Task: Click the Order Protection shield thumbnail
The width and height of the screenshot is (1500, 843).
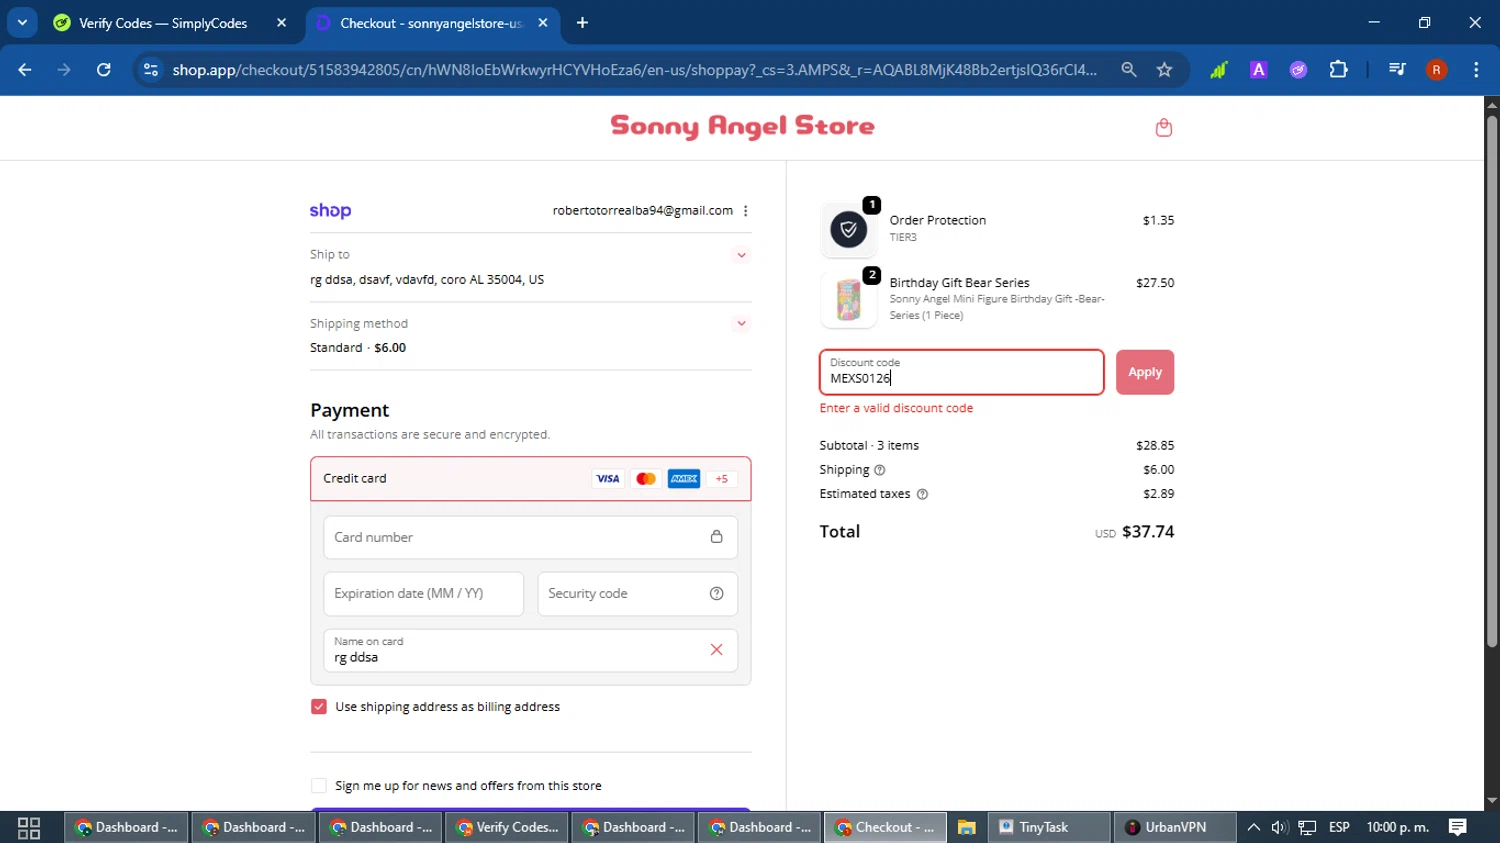Action: point(848,229)
